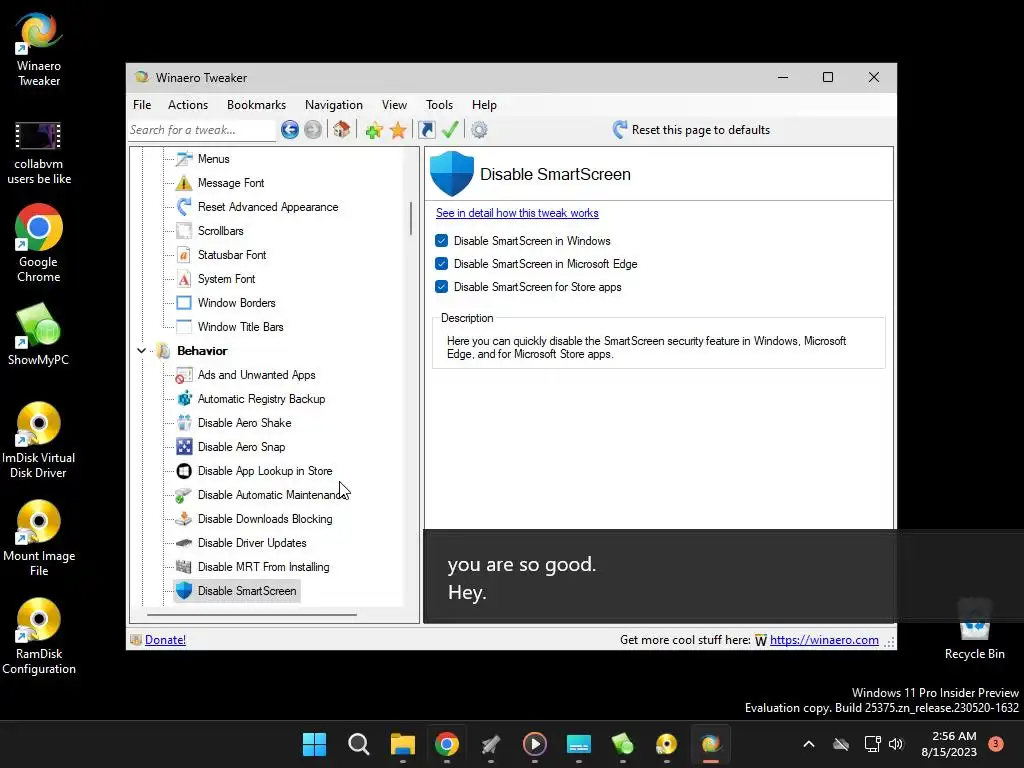
Task: Click the Reset Advanced Appearance icon
Action: [184, 207]
